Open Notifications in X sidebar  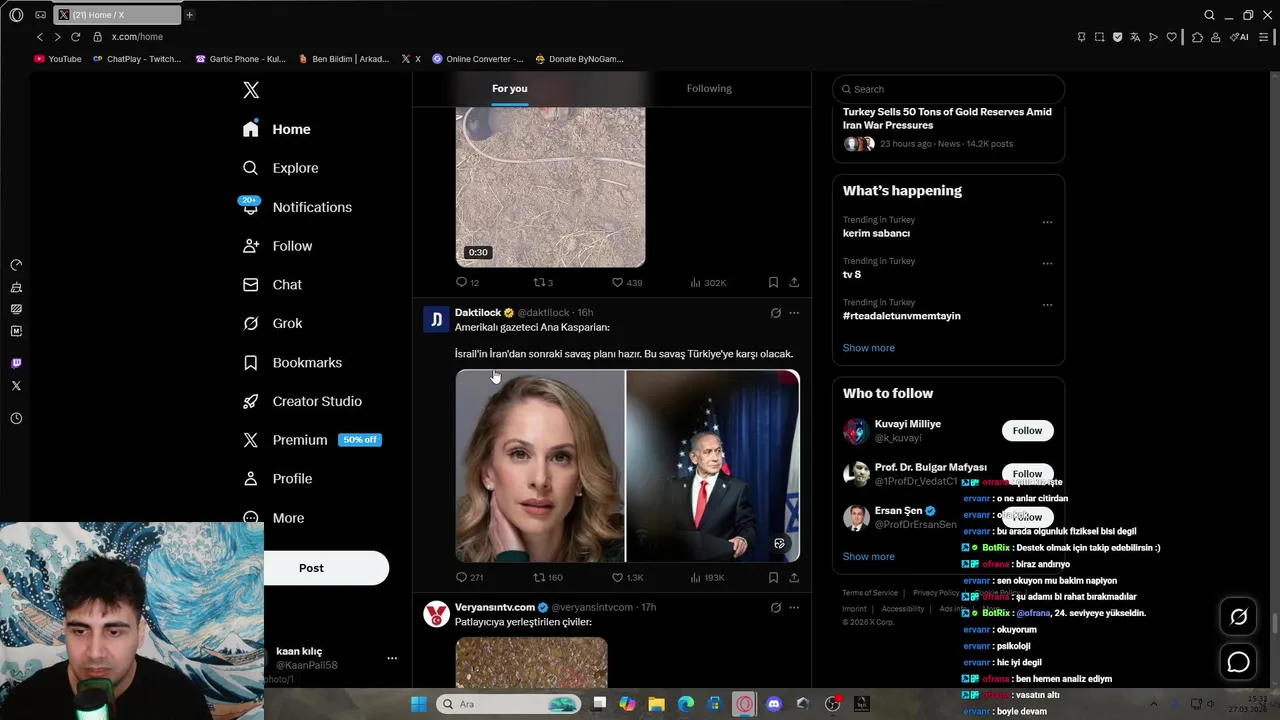(x=297, y=207)
